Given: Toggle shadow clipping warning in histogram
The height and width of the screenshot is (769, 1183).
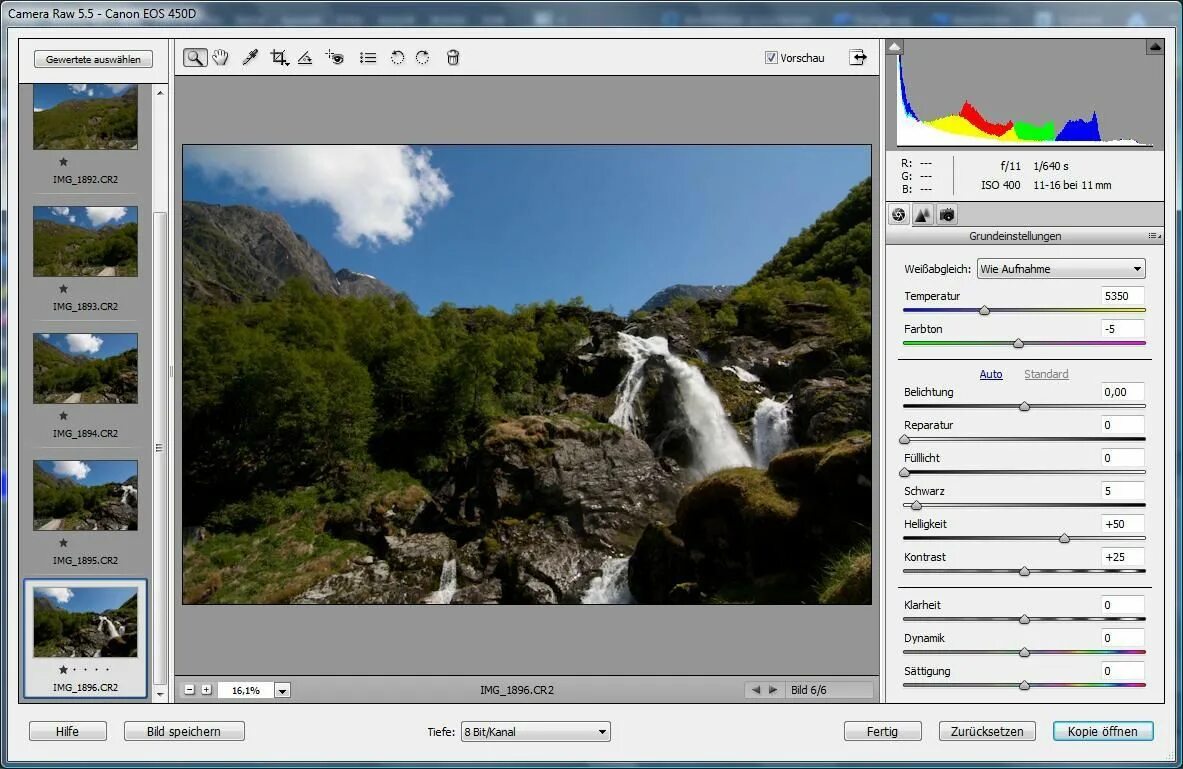Looking at the screenshot, I should (895, 47).
